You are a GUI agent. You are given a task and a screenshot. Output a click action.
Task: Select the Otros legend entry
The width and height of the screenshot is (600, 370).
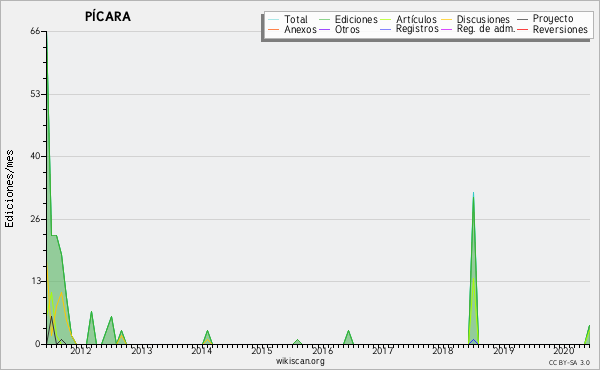(347, 29)
